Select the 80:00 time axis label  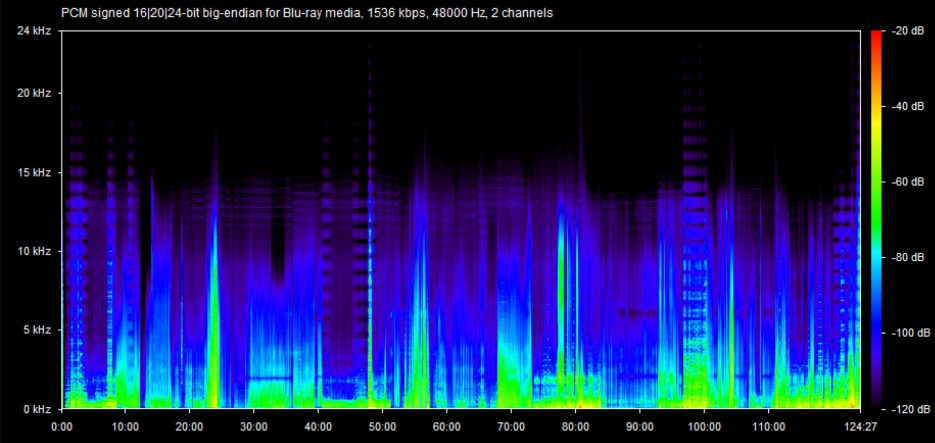(x=575, y=427)
